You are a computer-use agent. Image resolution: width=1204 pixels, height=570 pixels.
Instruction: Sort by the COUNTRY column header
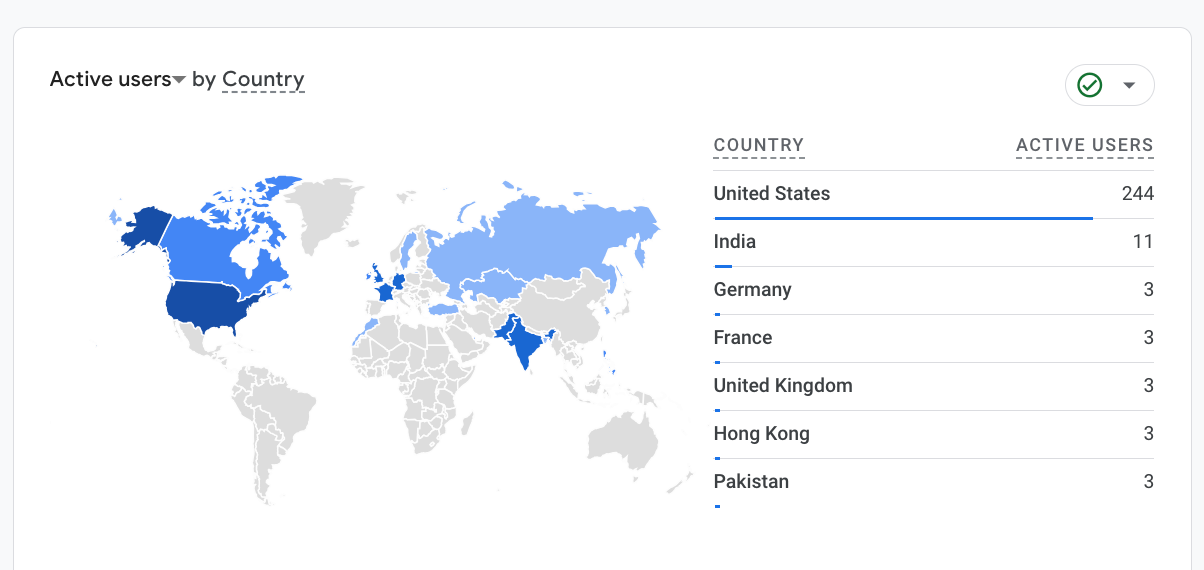click(x=758, y=145)
